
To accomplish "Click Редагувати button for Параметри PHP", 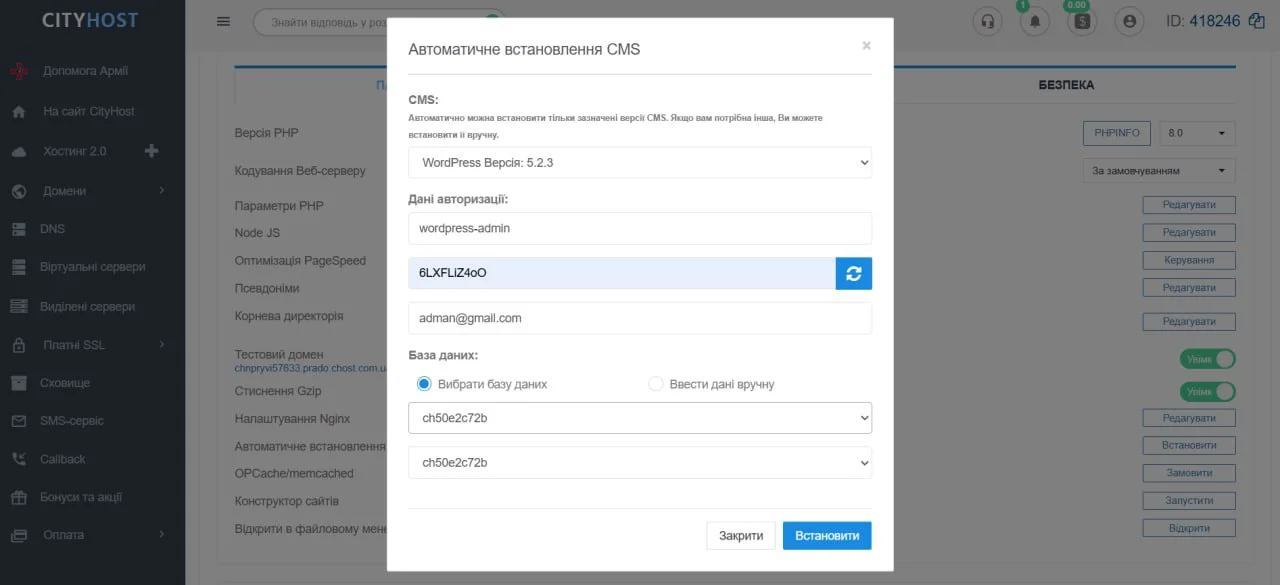I will (1189, 205).
